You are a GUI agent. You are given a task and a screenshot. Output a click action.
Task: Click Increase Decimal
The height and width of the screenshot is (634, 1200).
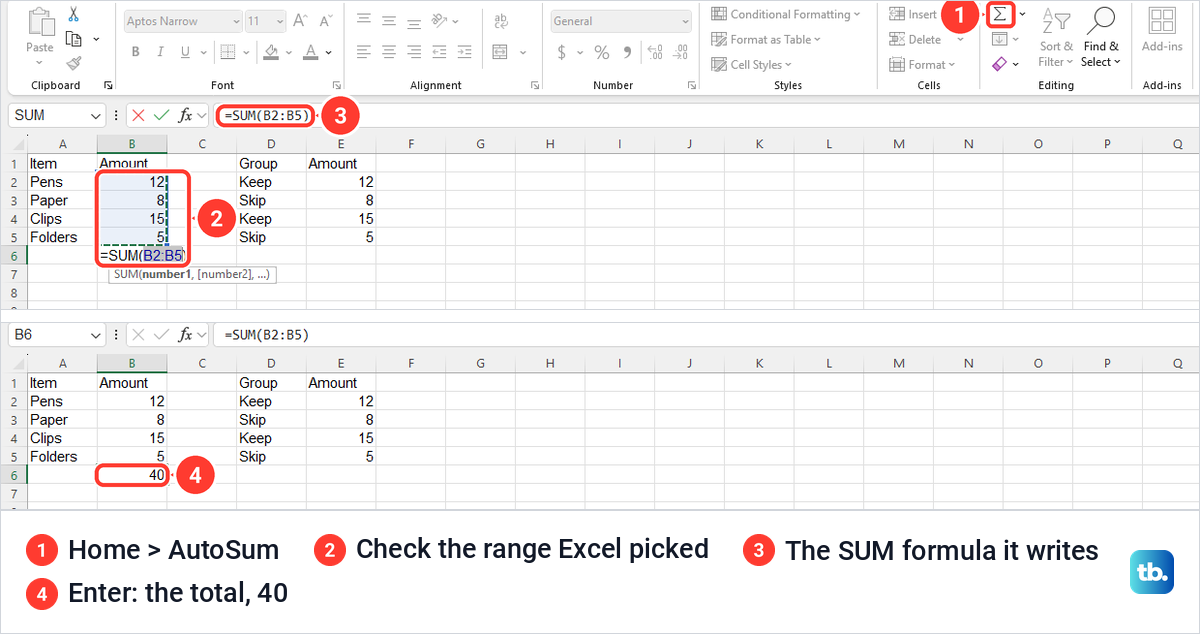pos(655,52)
